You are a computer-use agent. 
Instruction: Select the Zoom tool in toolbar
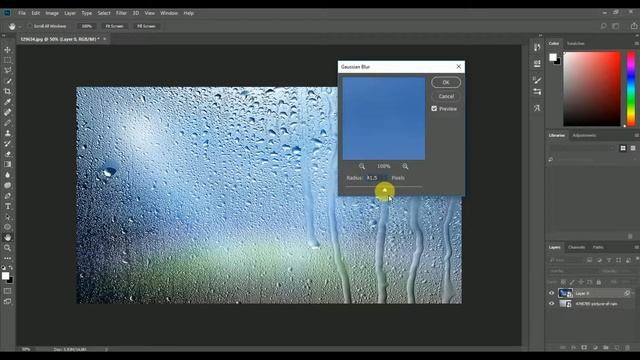point(8,248)
